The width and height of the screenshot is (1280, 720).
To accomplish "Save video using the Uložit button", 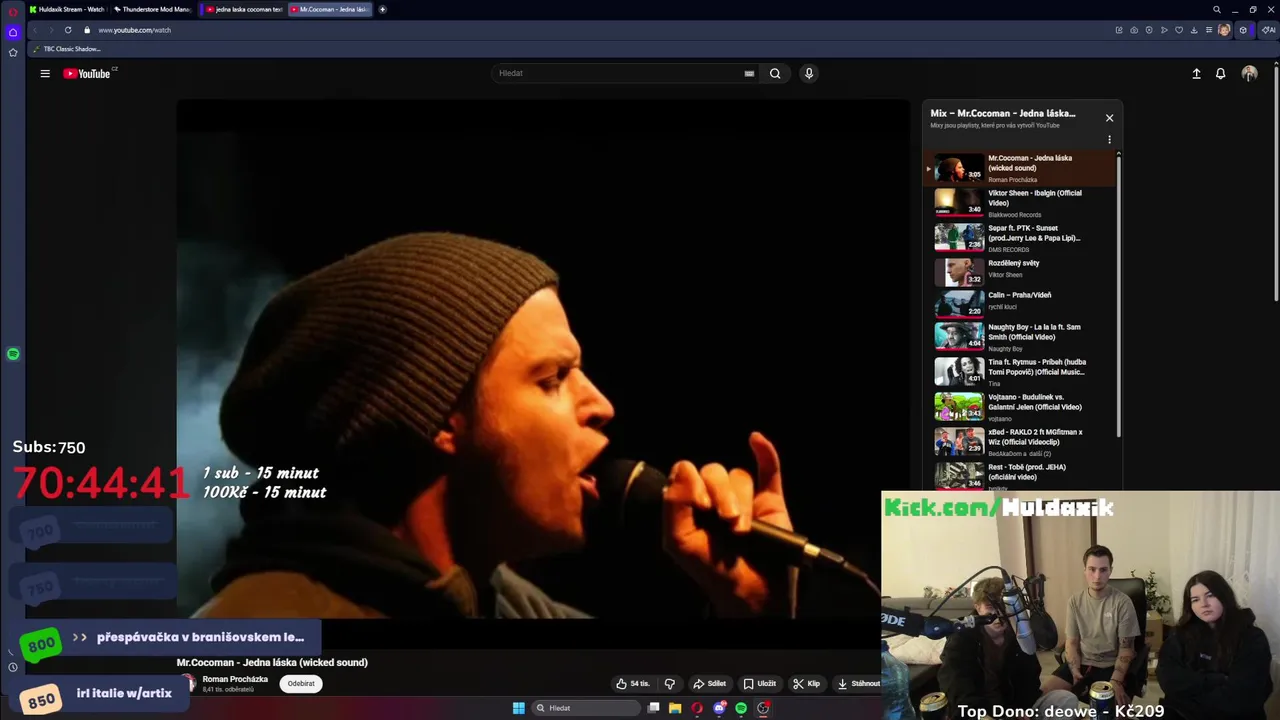I will 760,684.
